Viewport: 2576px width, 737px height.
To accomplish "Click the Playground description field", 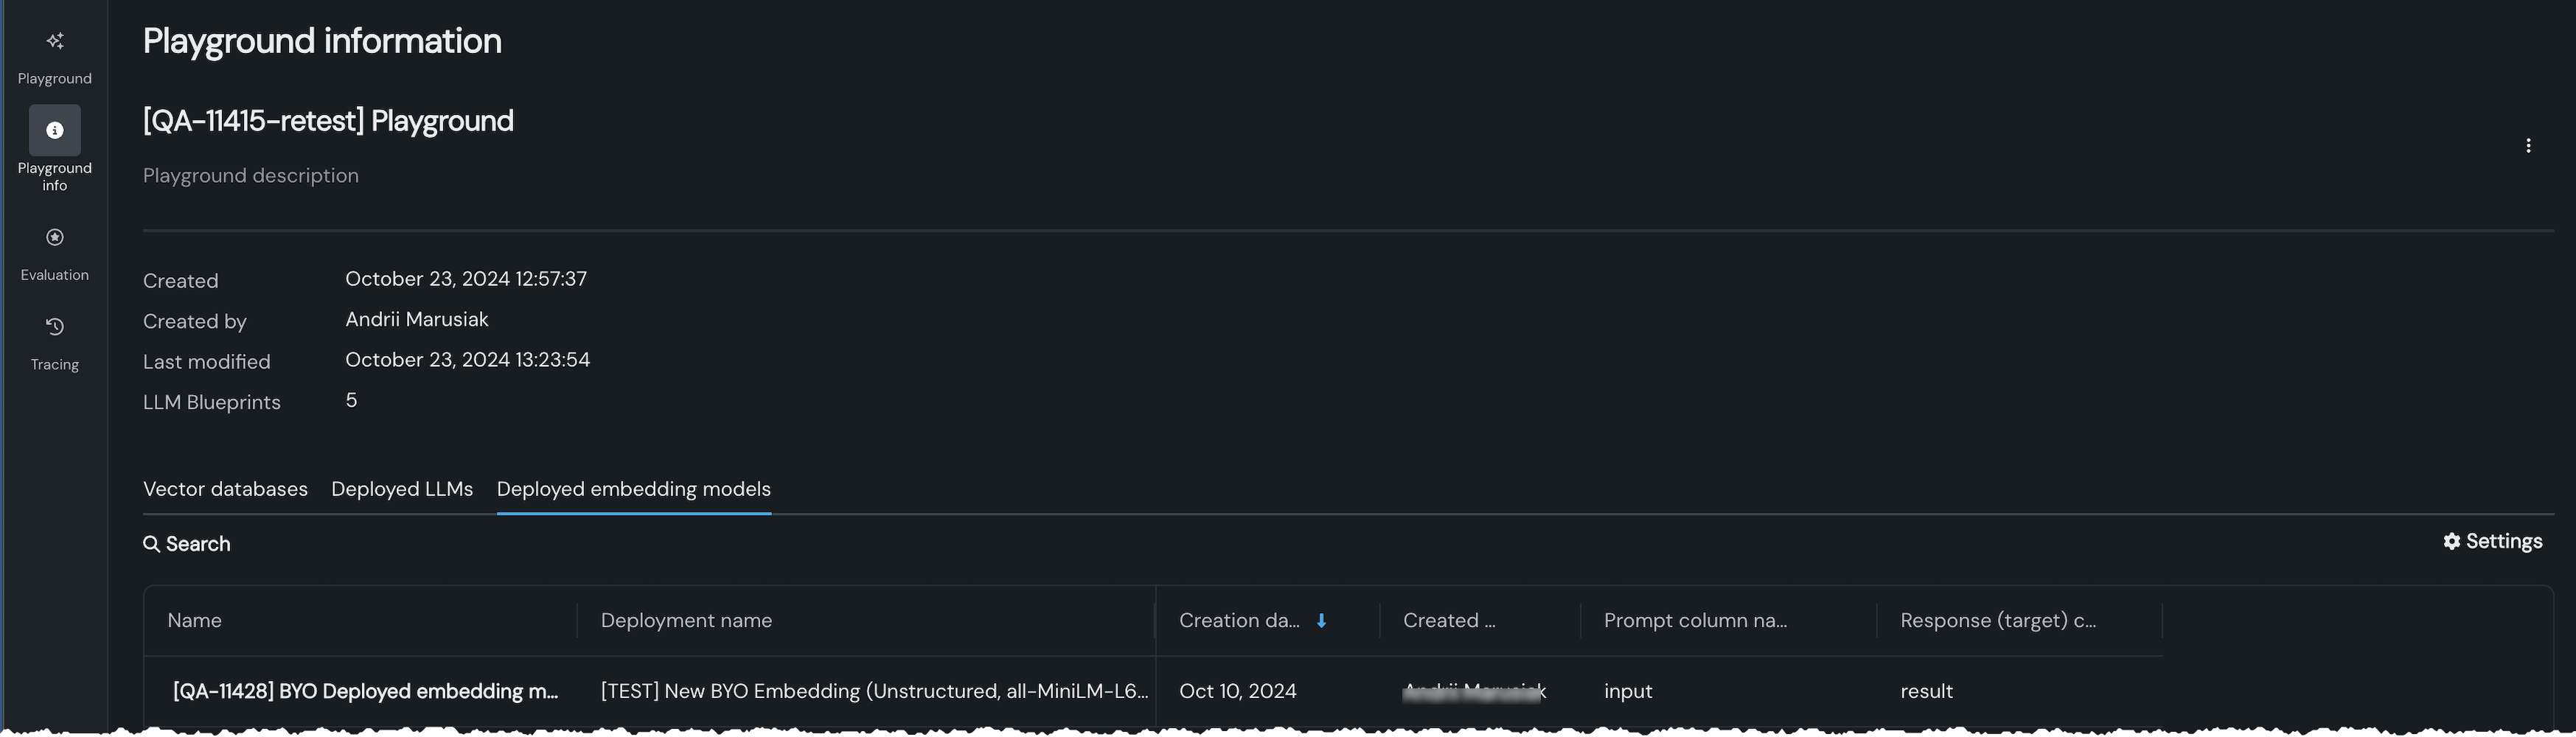I will 251,176.
